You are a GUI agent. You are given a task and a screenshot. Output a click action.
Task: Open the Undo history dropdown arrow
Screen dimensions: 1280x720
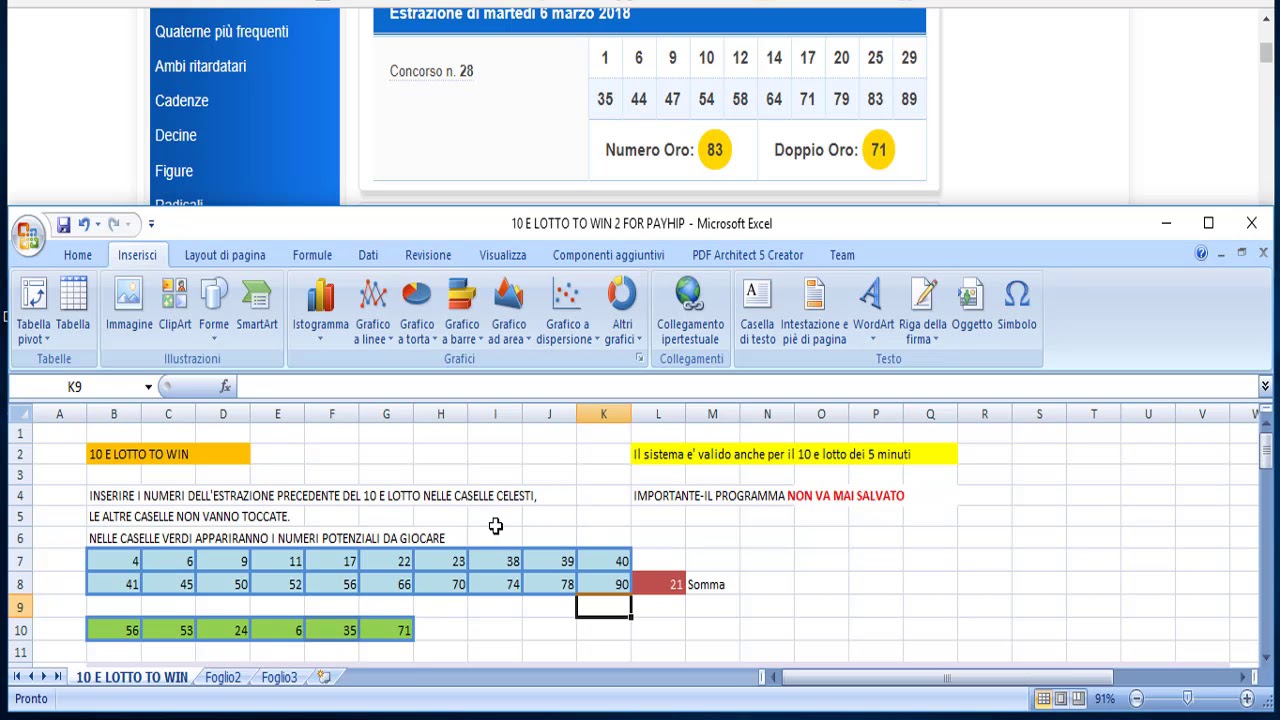click(x=97, y=224)
